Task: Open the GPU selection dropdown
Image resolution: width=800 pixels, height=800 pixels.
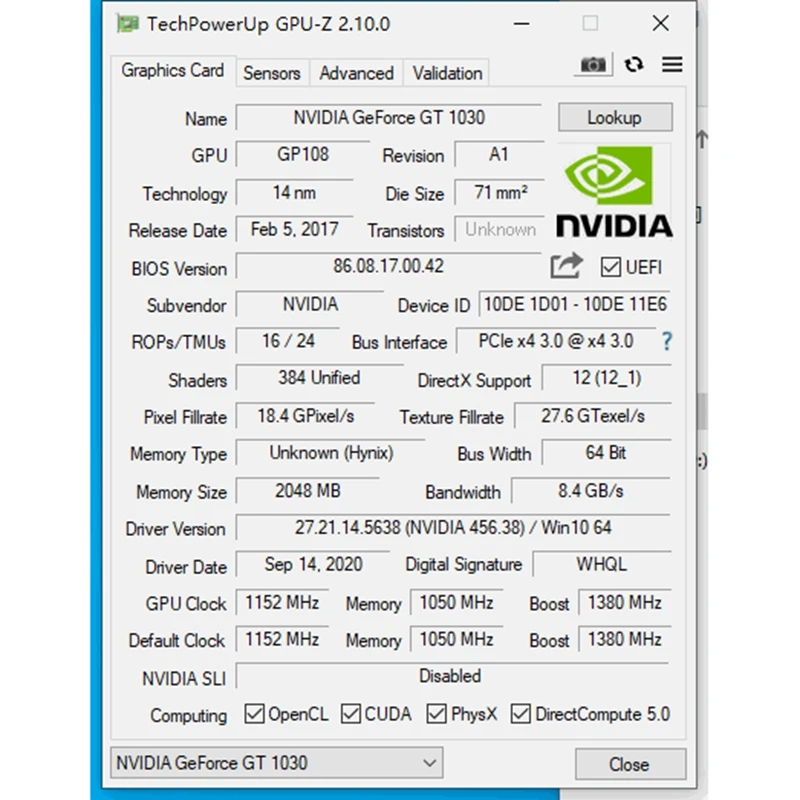Action: [x=277, y=763]
